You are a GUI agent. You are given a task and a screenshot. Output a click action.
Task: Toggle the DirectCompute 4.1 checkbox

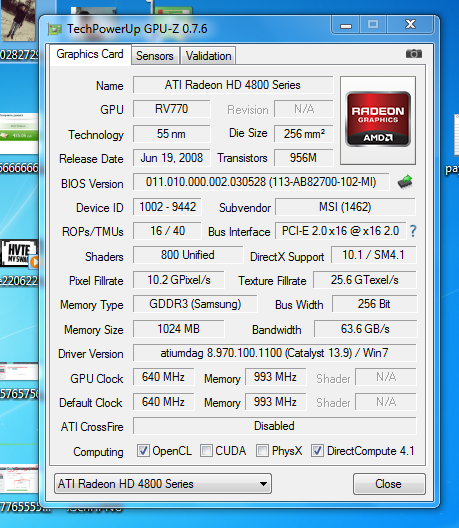coord(317,450)
